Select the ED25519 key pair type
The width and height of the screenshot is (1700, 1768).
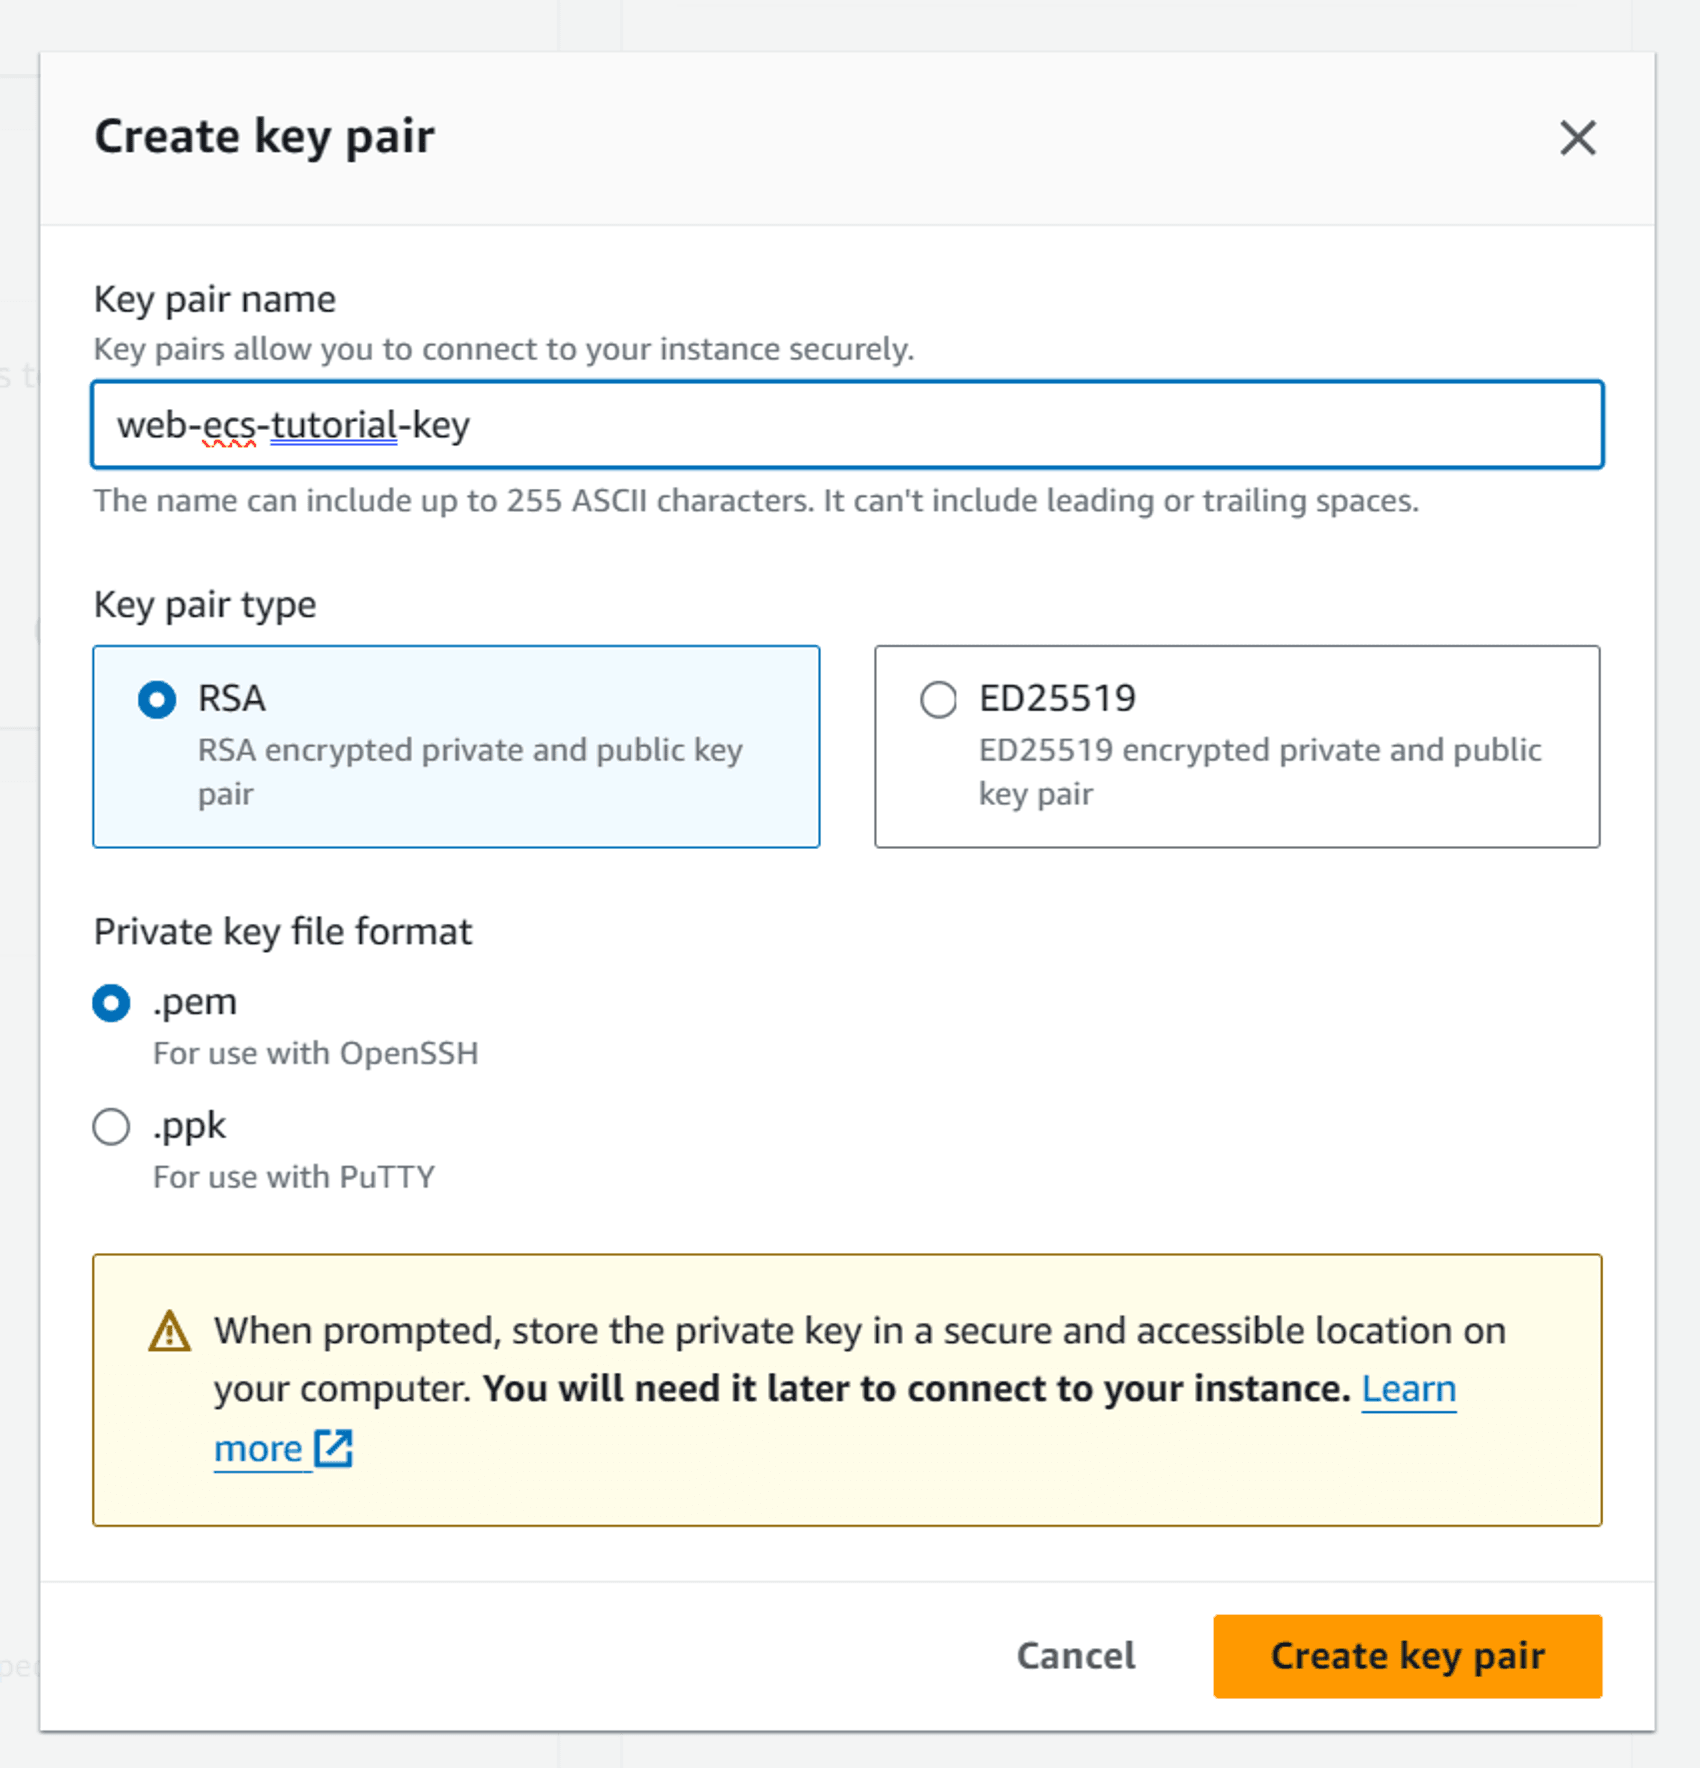pyautogui.click(x=937, y=700)
